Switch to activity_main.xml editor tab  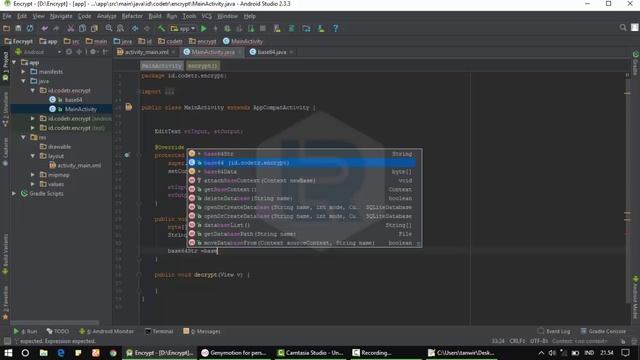[146, 52]
